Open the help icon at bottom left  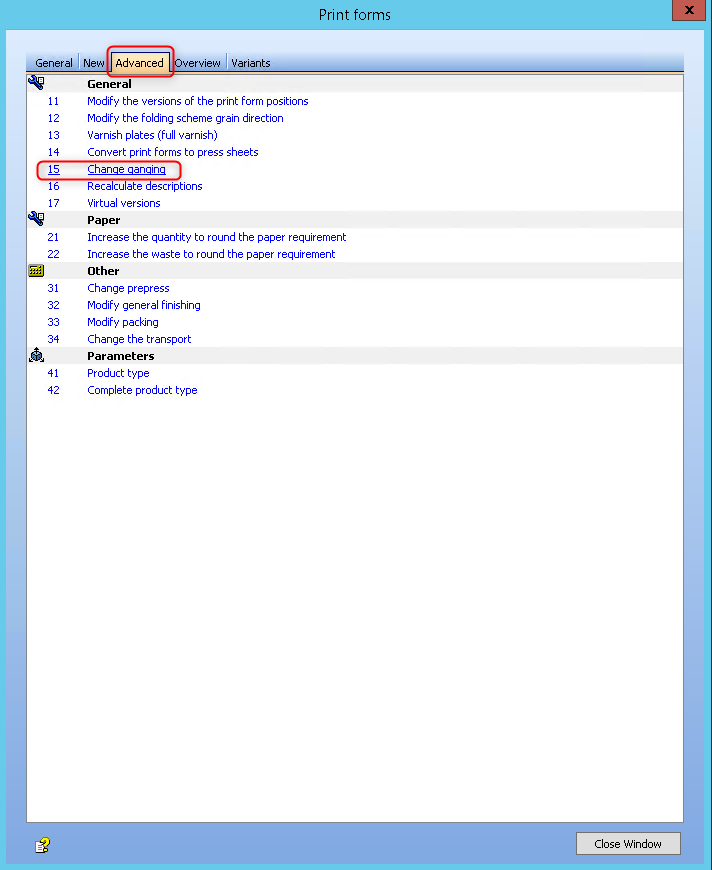pos(42,845)
